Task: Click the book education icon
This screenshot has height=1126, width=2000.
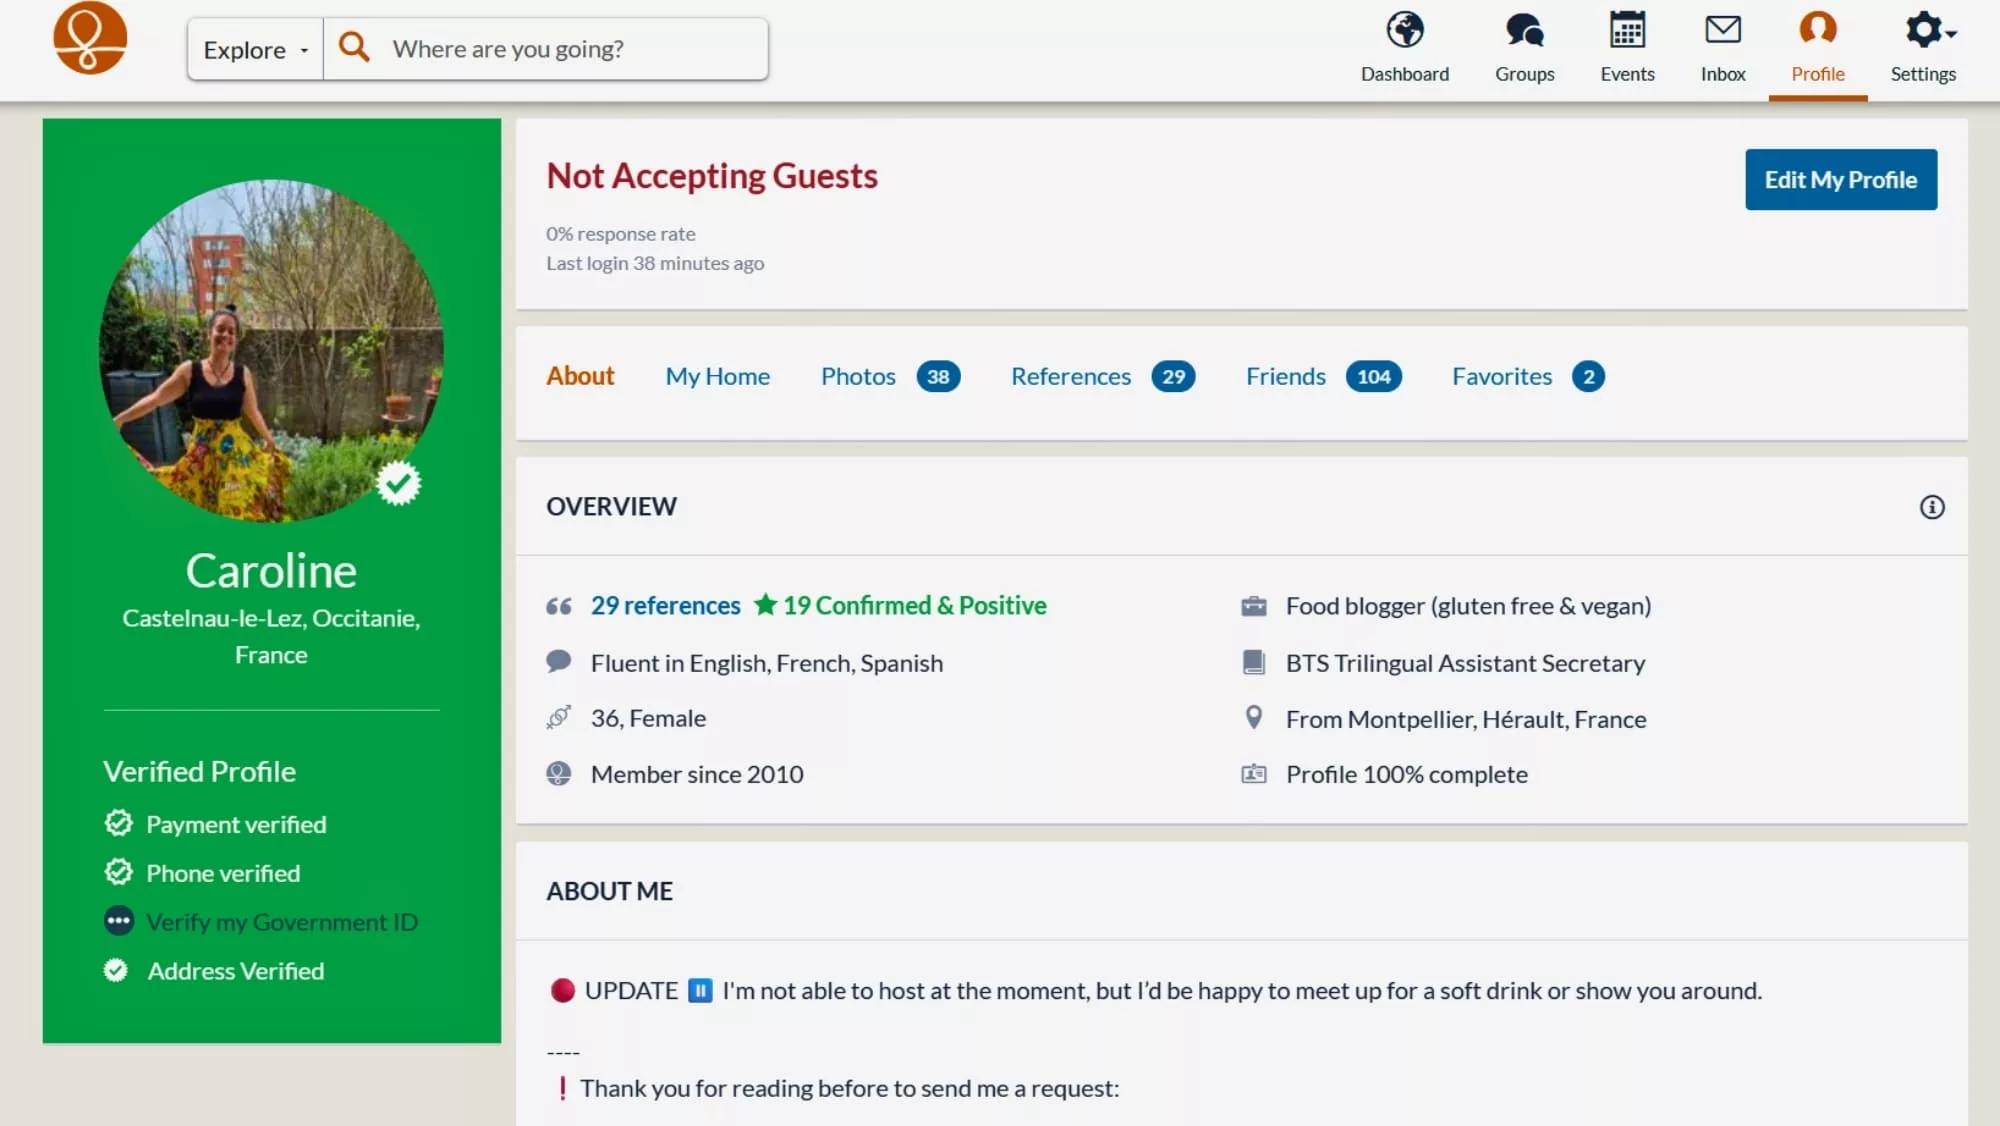Action: click(1253, 662)
